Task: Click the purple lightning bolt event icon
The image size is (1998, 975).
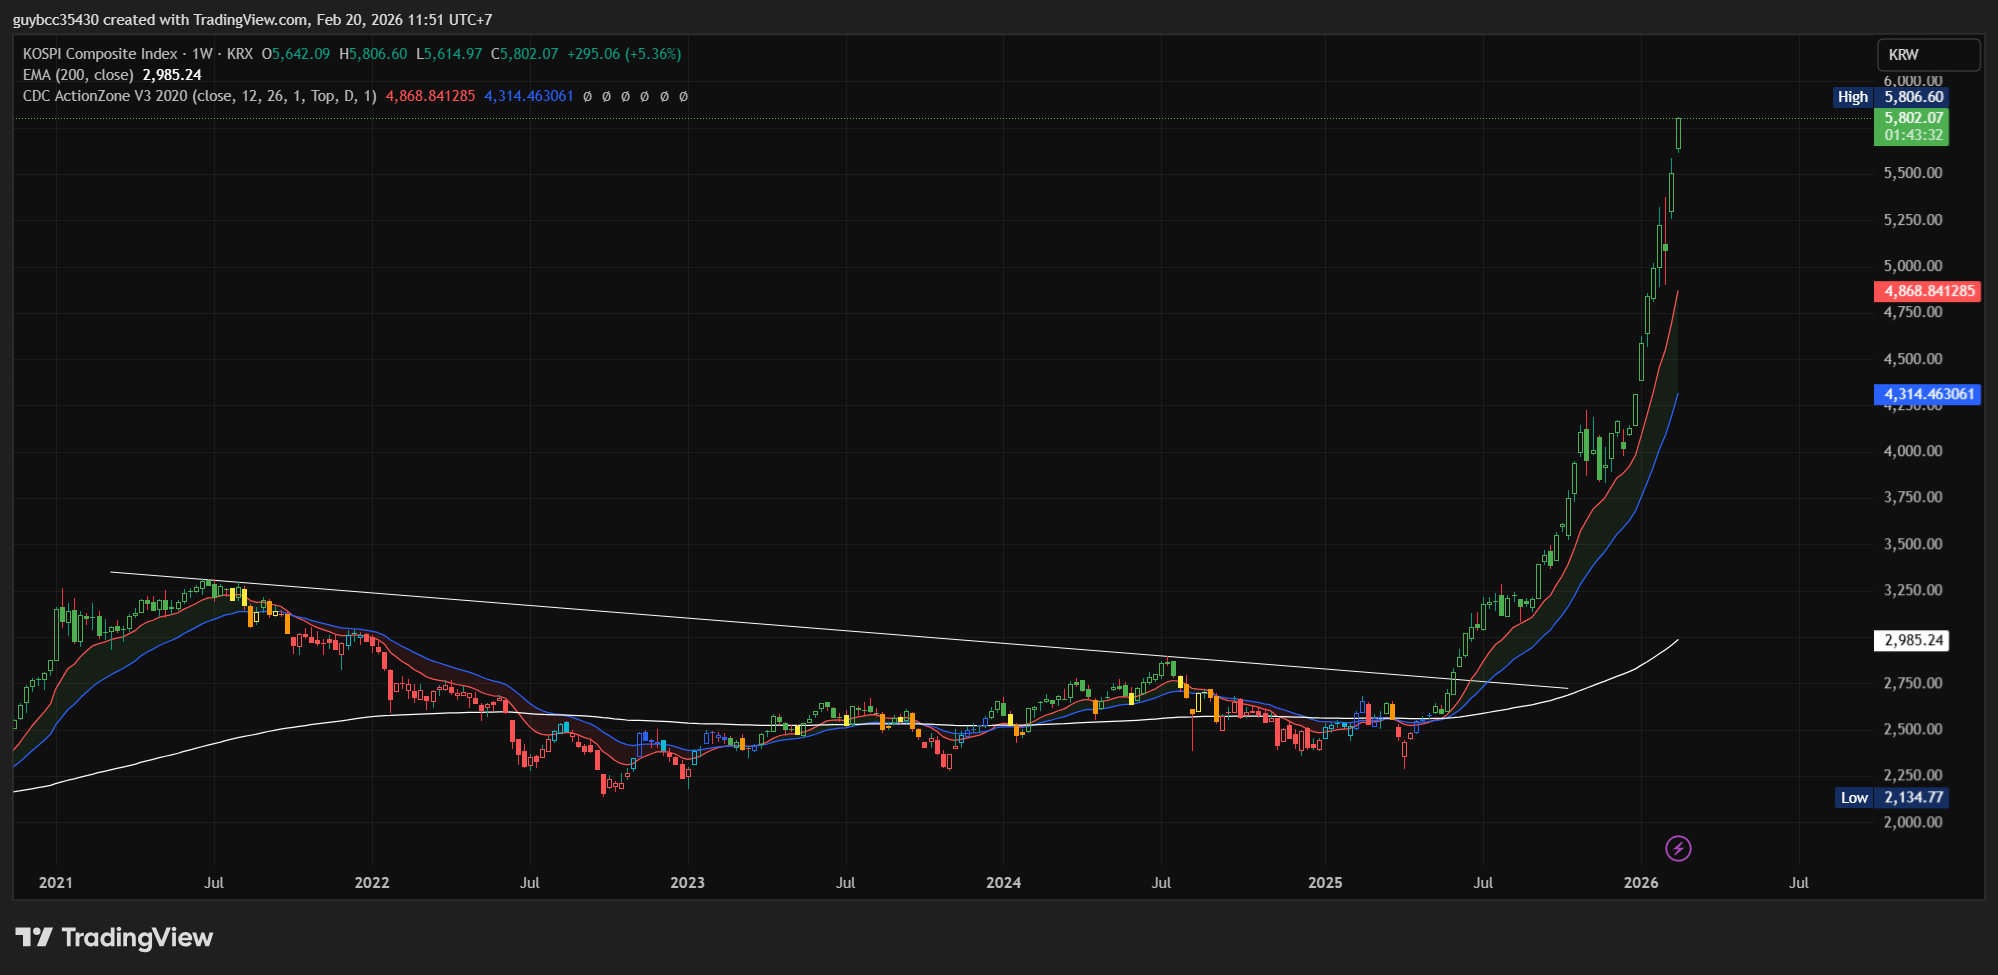Action: pos(1678,849)
